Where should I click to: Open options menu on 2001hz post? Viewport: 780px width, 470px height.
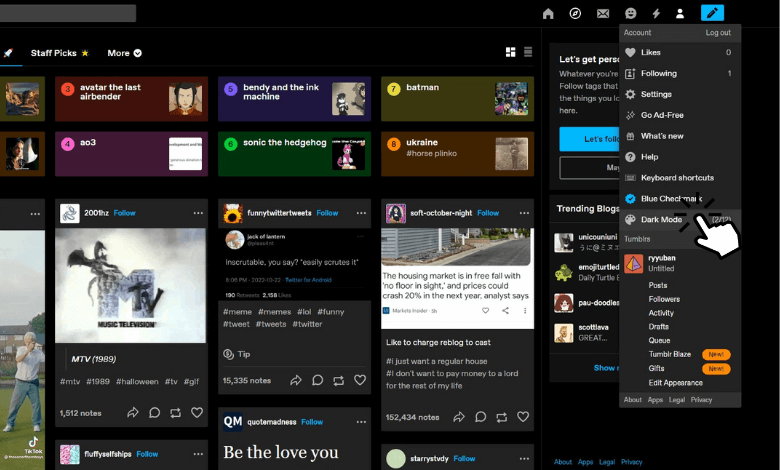198,213
